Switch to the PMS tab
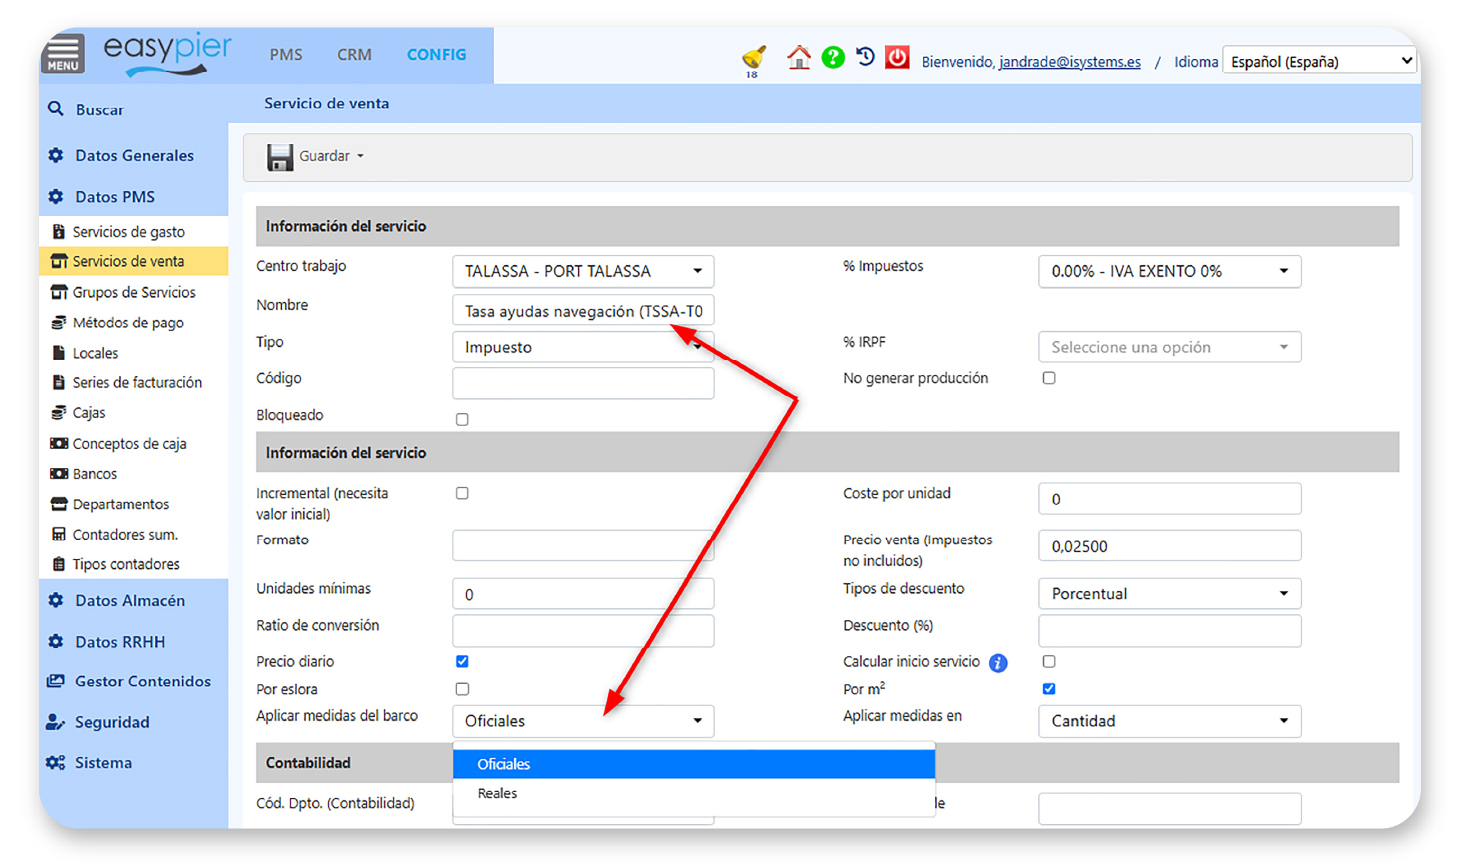The width and height of the screenshot is (1460, 865). 286,55
